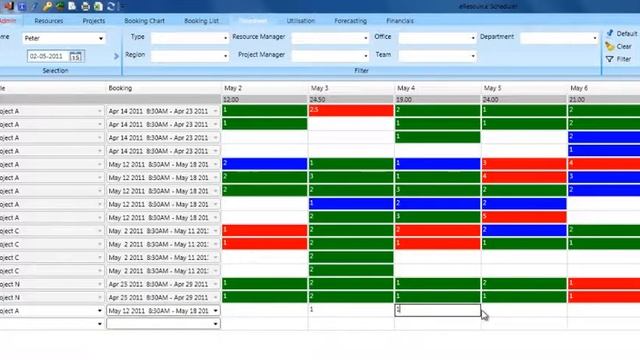Click the 21.00 total under May 6
640x360 pixels.
pyautogui.click(x=604, y=100)
